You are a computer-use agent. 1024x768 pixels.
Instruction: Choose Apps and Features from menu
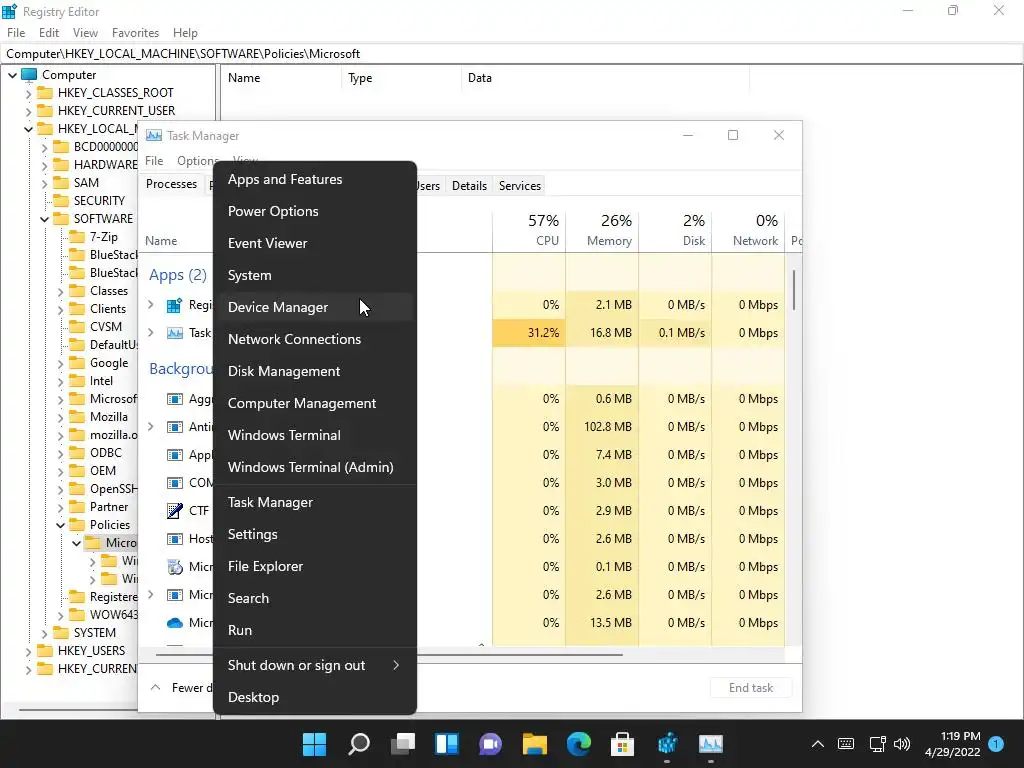tap(315, 179)
